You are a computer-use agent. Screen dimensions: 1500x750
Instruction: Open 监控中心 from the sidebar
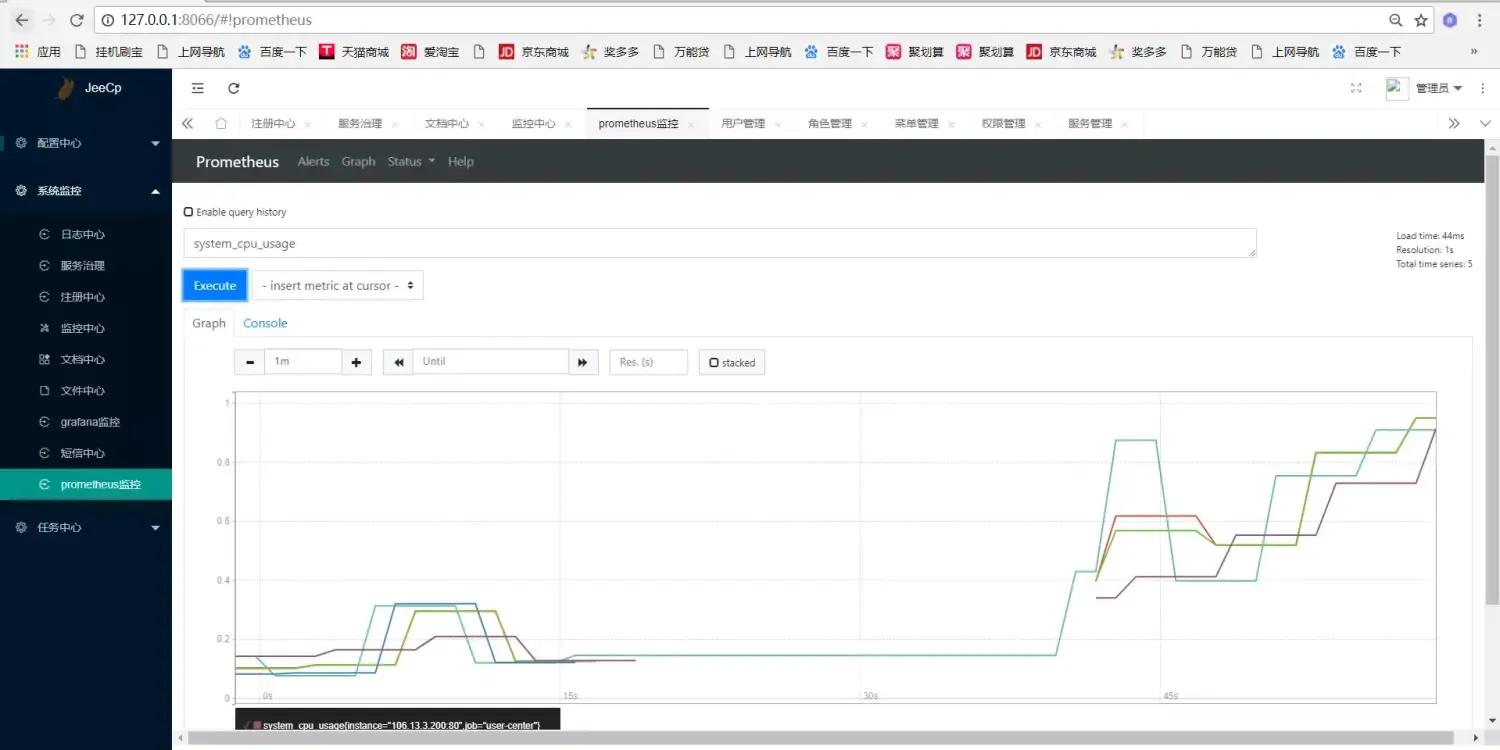83,327
